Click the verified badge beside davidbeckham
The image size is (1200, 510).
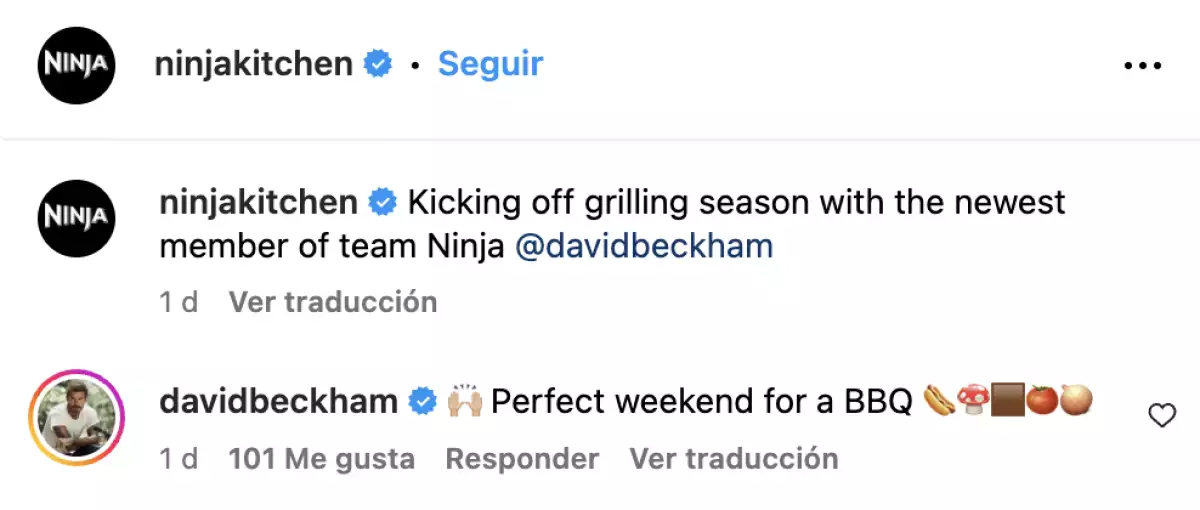(423, 402)
